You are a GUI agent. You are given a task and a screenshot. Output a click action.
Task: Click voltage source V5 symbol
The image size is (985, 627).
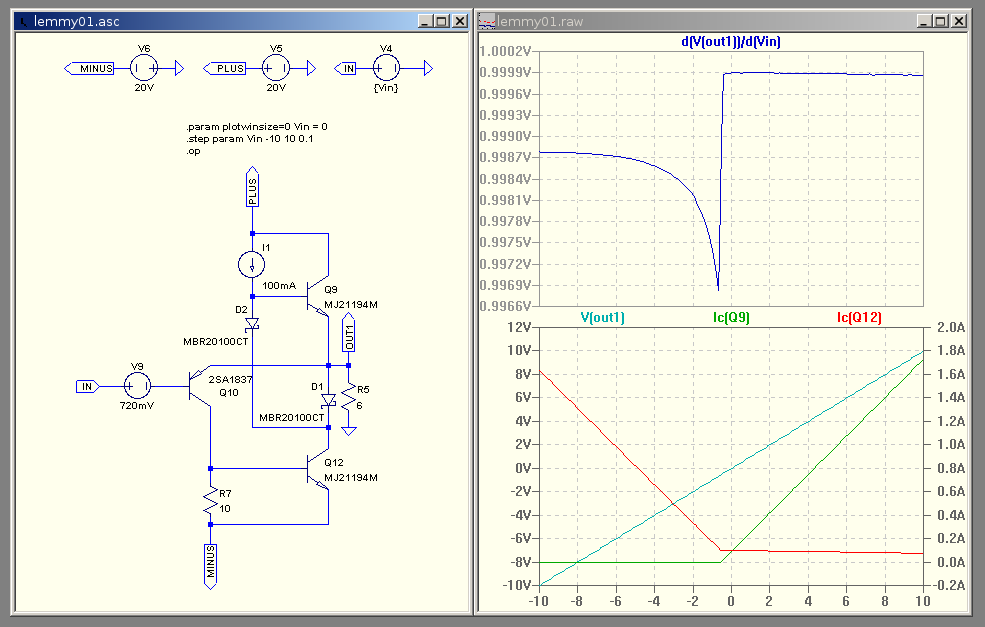(x=276, y=68)
